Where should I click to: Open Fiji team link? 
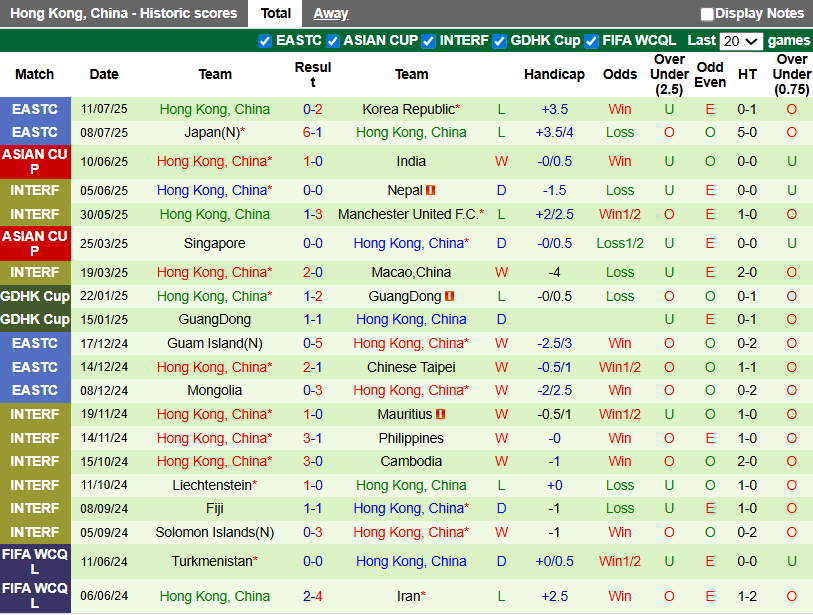[x=215, y=508]
